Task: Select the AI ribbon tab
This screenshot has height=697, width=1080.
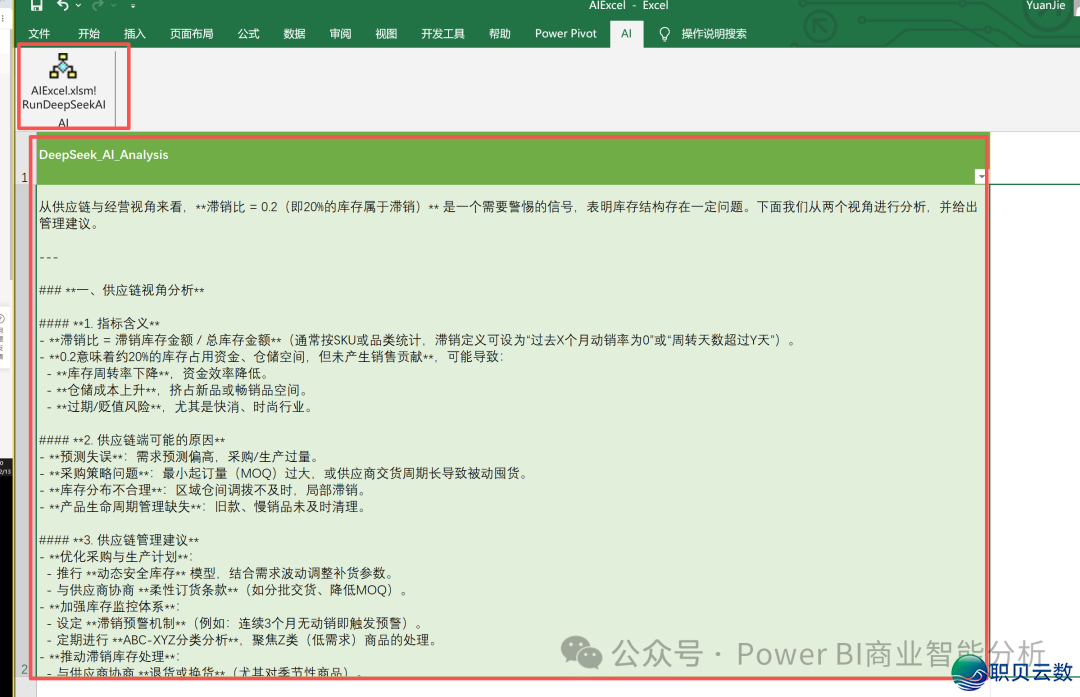Action: tap(626, 33)
